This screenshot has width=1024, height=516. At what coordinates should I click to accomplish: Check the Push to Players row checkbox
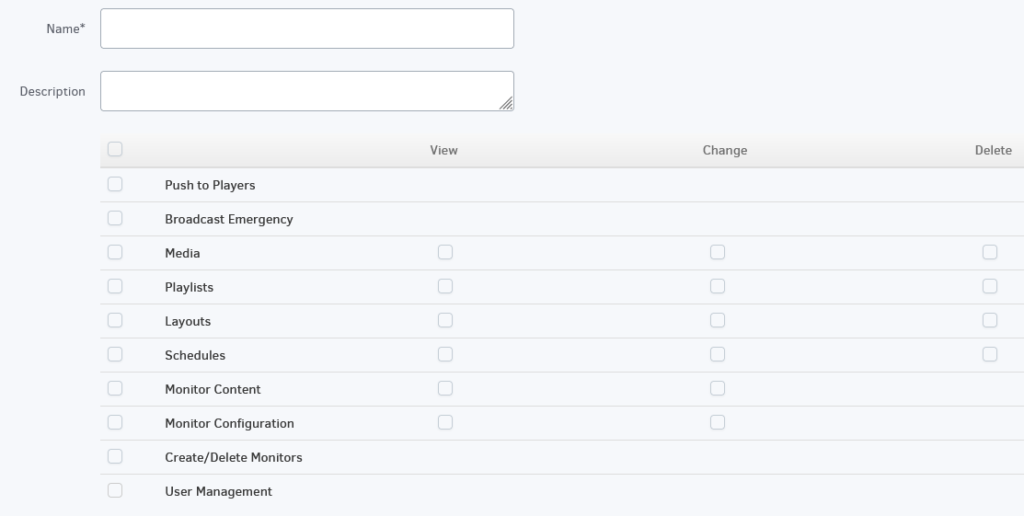[x=115, y=184]
